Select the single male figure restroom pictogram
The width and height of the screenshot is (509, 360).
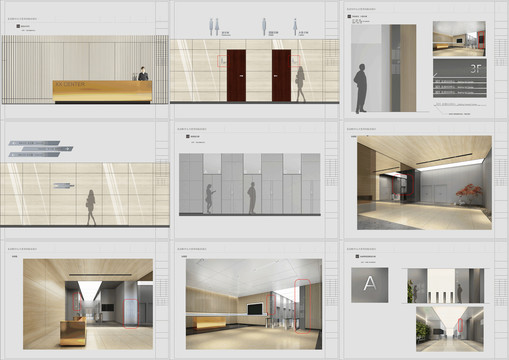pyautogui.click(x=264, y=27)
